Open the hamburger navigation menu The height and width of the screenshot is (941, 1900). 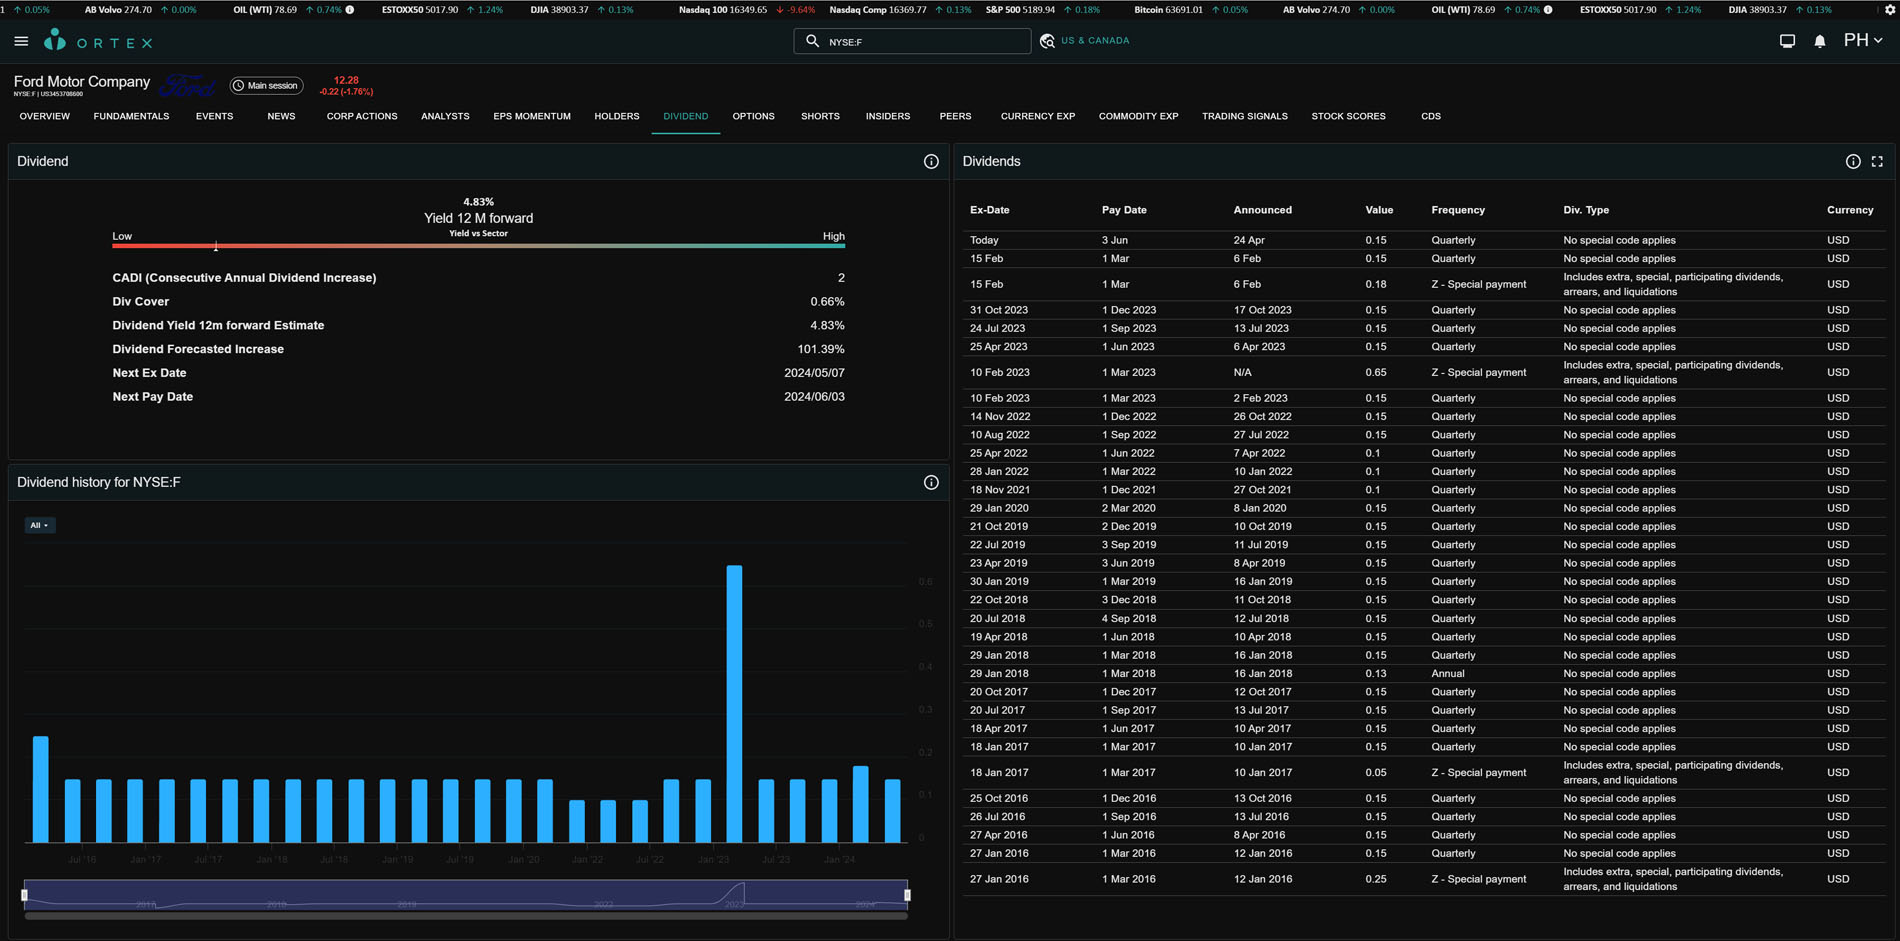(21, 42)
